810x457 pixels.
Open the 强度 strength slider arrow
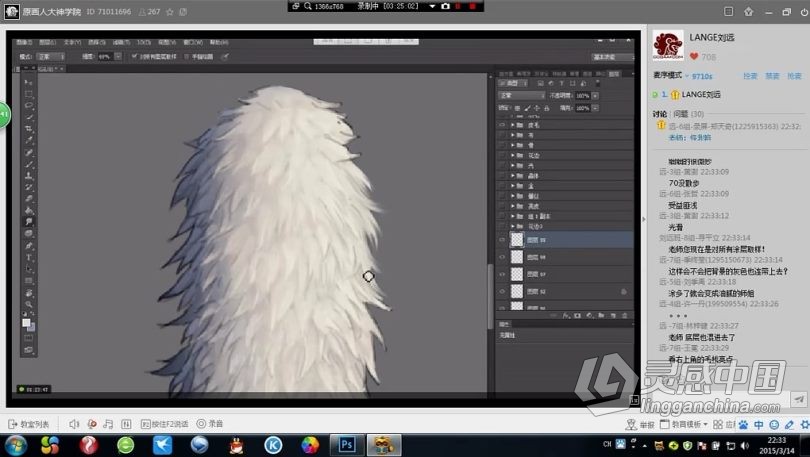118,56
